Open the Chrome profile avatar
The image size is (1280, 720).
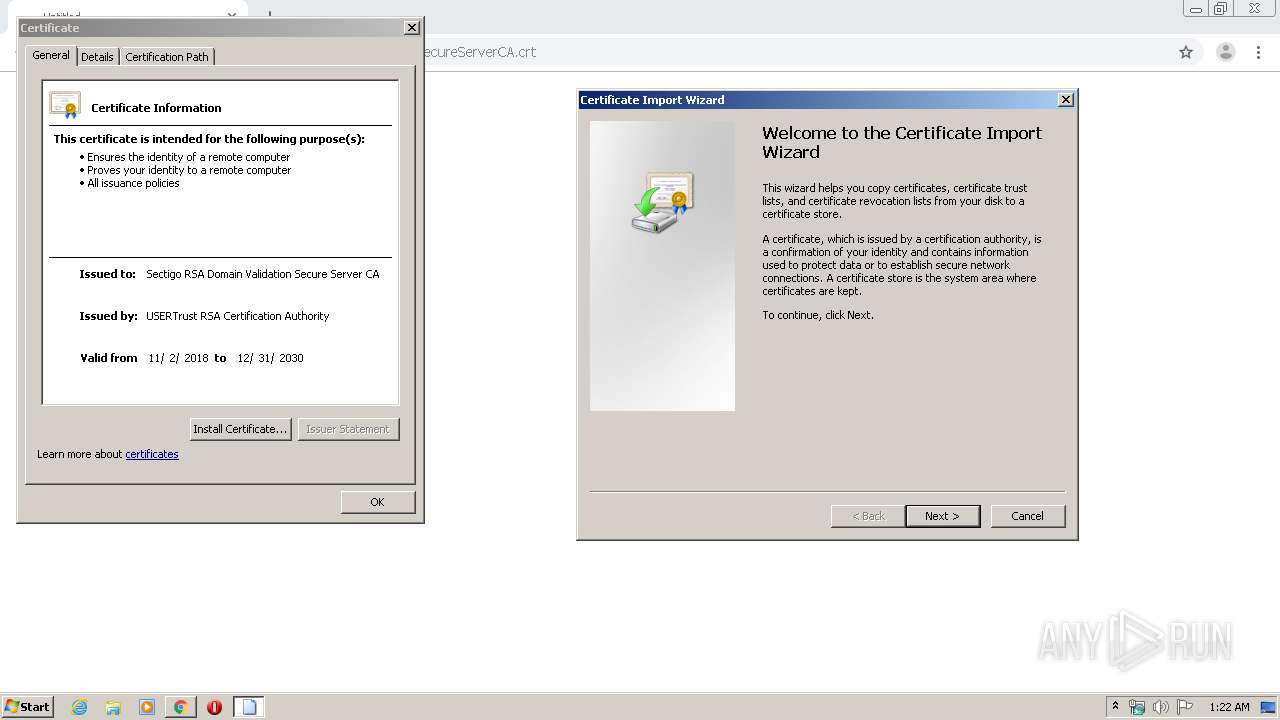1226,52
